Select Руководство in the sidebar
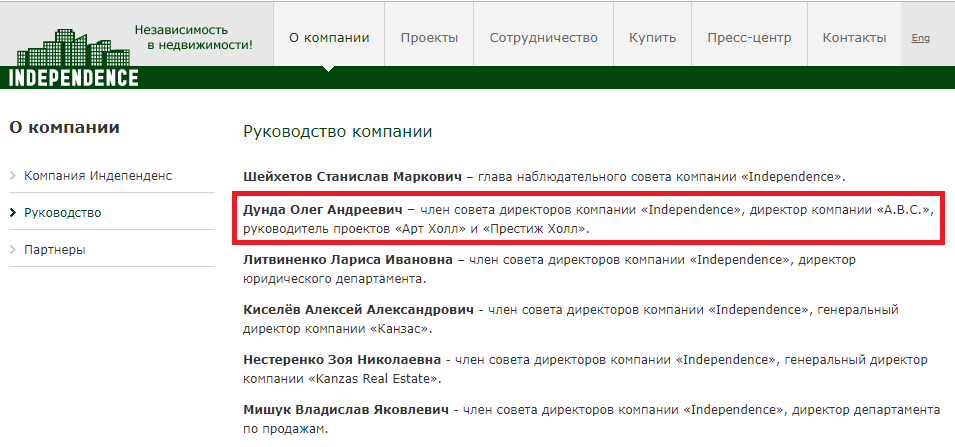The width and height of the screenshot is (955, 447). [x=63, y=213]
